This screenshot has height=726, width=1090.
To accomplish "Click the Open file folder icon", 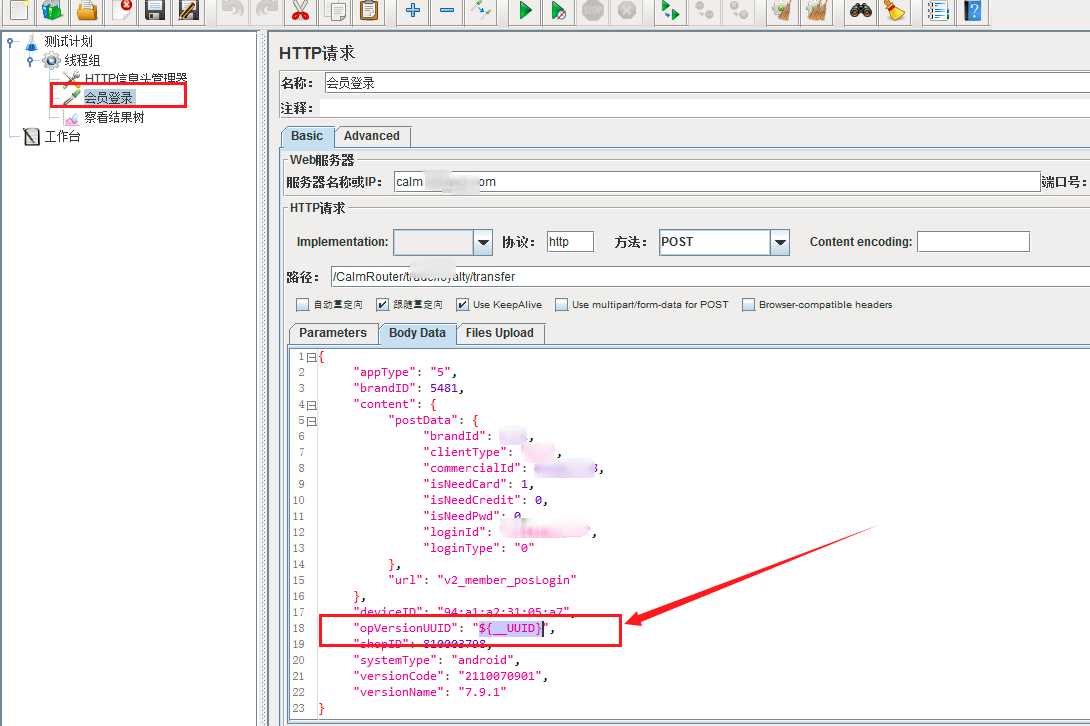I will point(87,9).
